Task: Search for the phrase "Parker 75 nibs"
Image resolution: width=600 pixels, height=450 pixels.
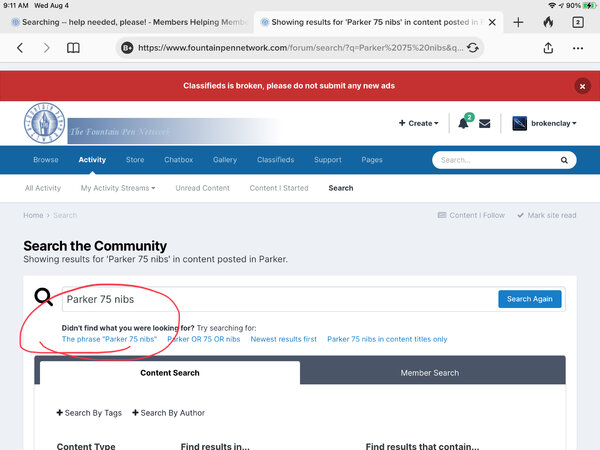Action: (109, 339)
